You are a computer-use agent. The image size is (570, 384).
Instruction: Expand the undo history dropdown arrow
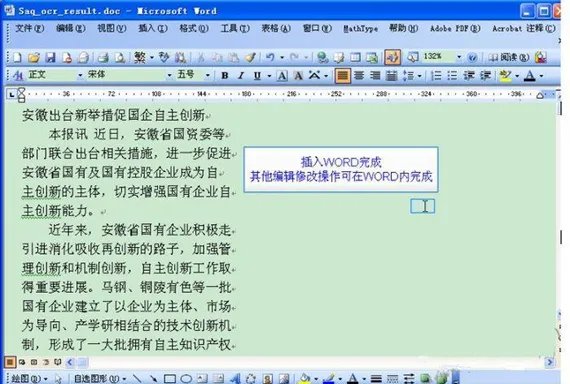282,57
